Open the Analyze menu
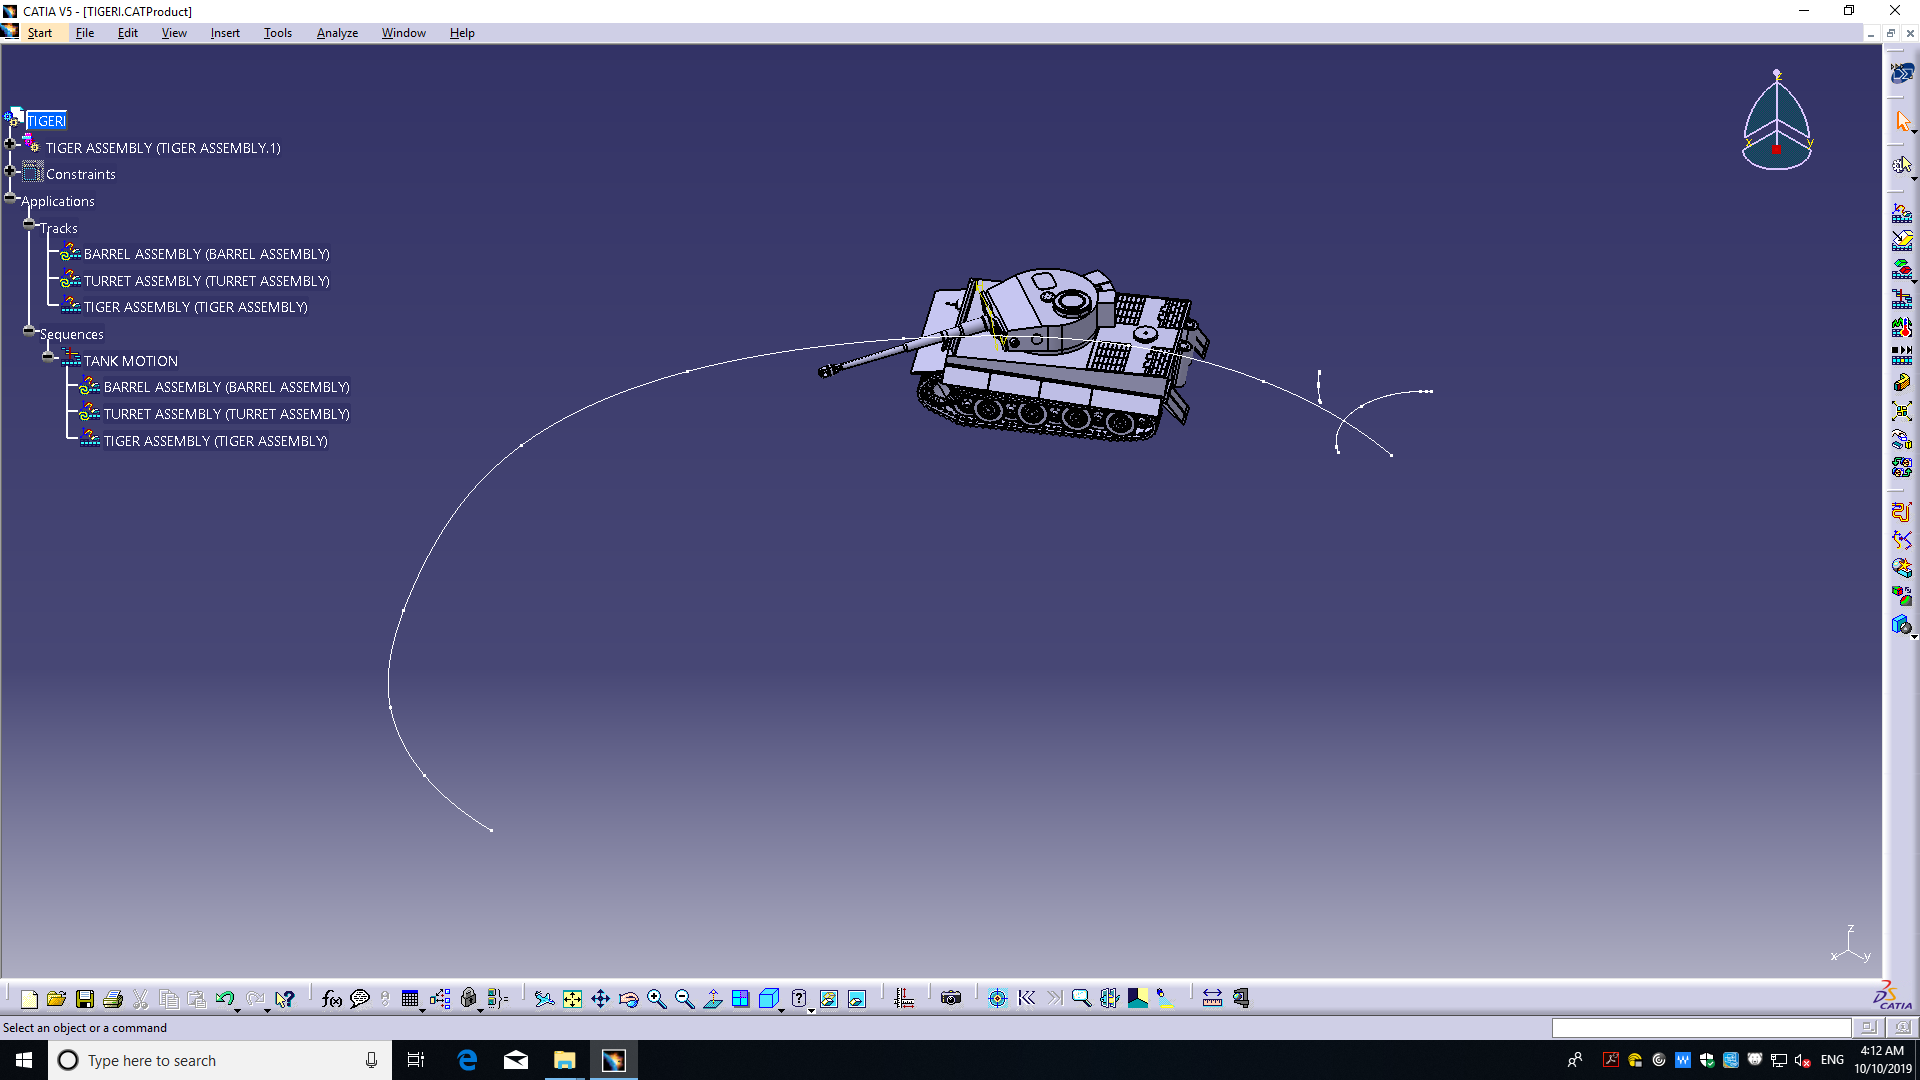 pyautogui.click(x=337, y=33)
